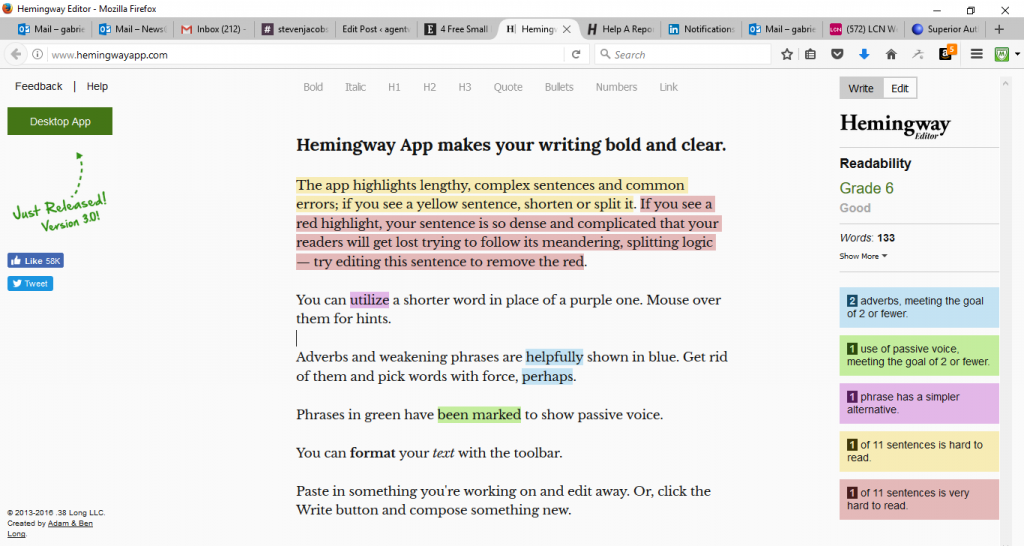Apply Numbers list formatting
The width and height of the screenshot is (1024, 546).
(616, 87)
